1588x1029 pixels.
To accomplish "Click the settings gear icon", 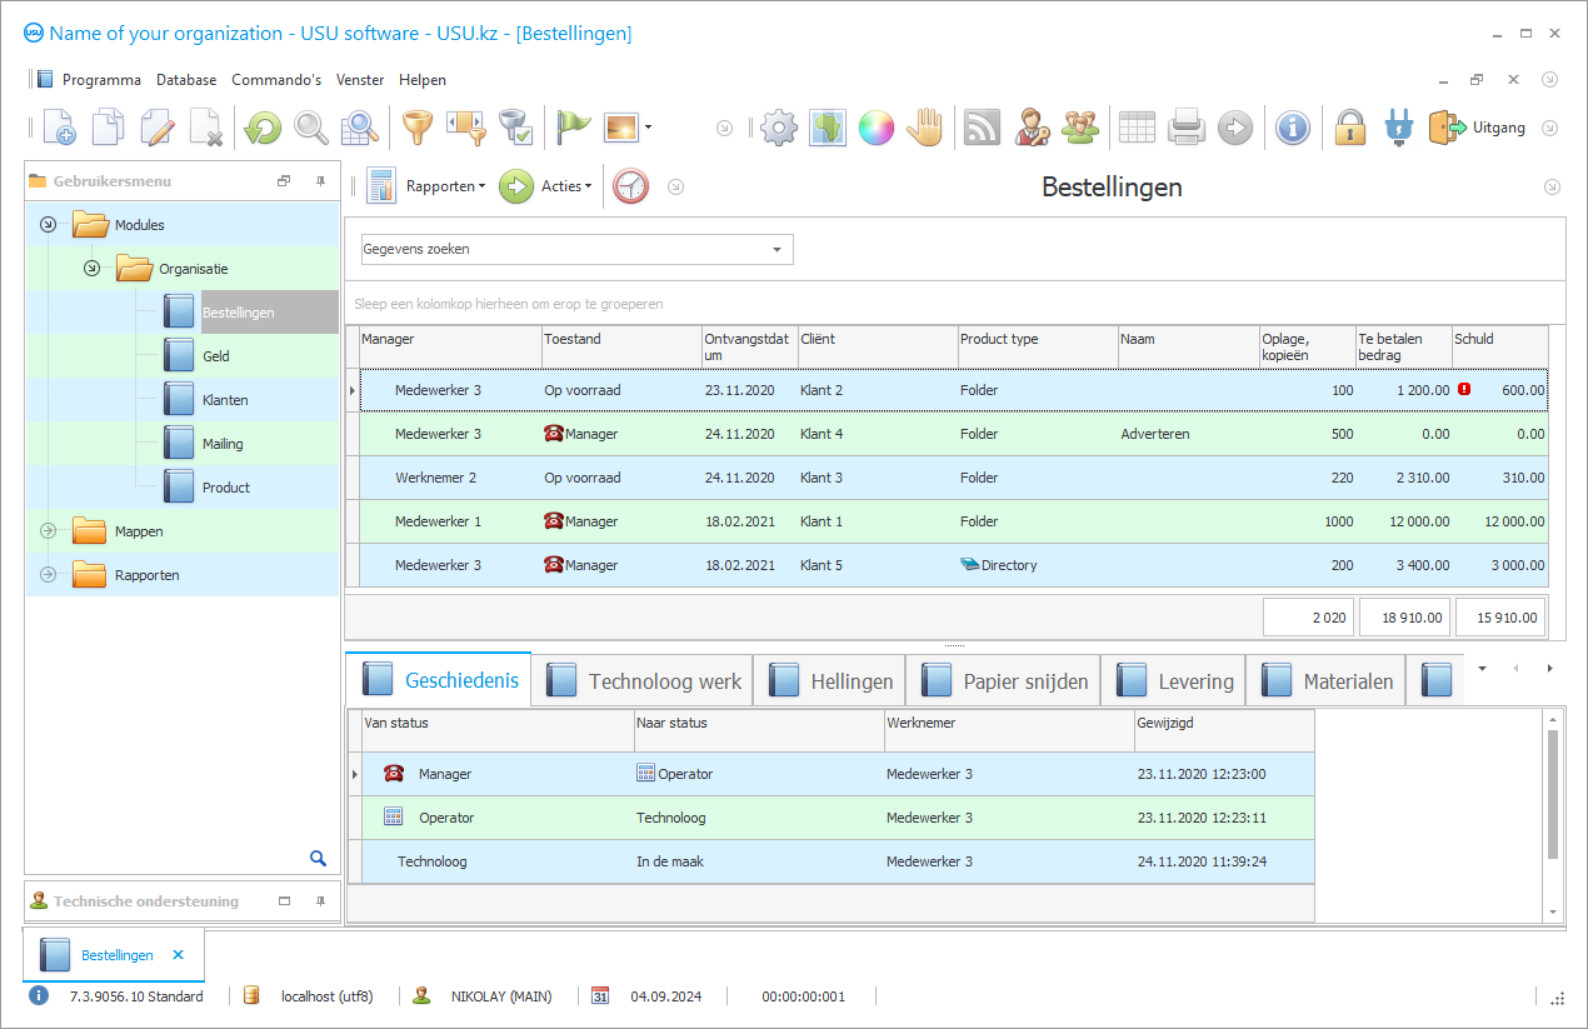I will click(779, 128).
